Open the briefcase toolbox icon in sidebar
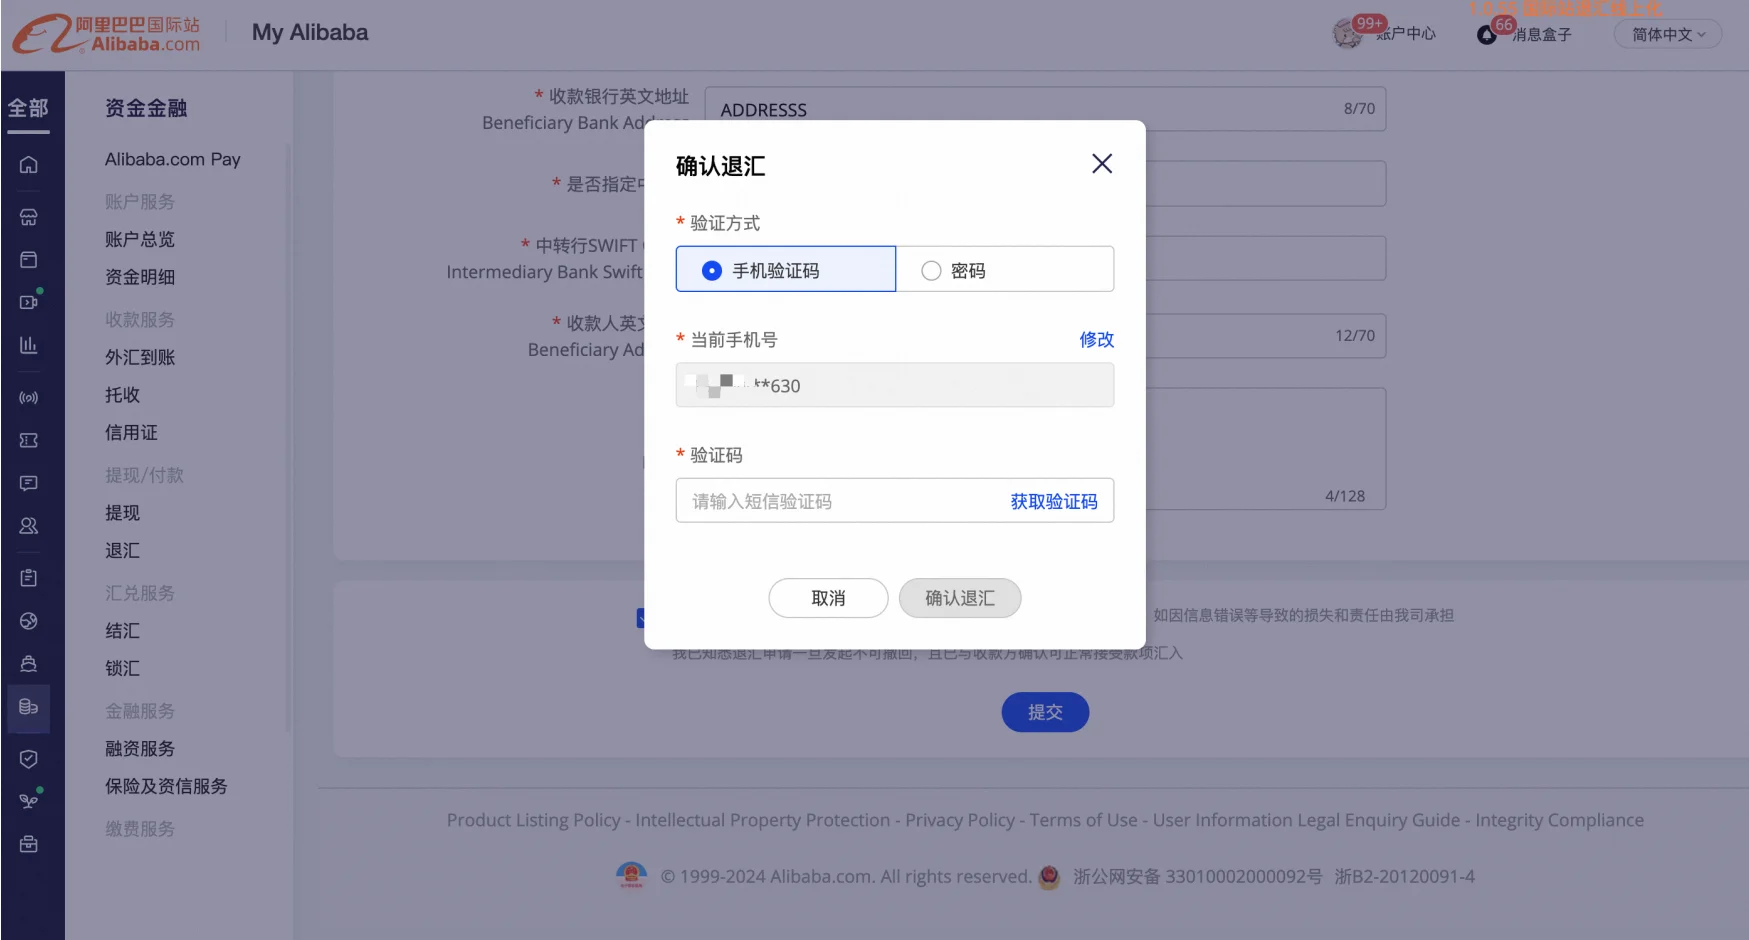The width and height of the screenshot is (1749, 940). pyautogui.click(x=29, y=845)
